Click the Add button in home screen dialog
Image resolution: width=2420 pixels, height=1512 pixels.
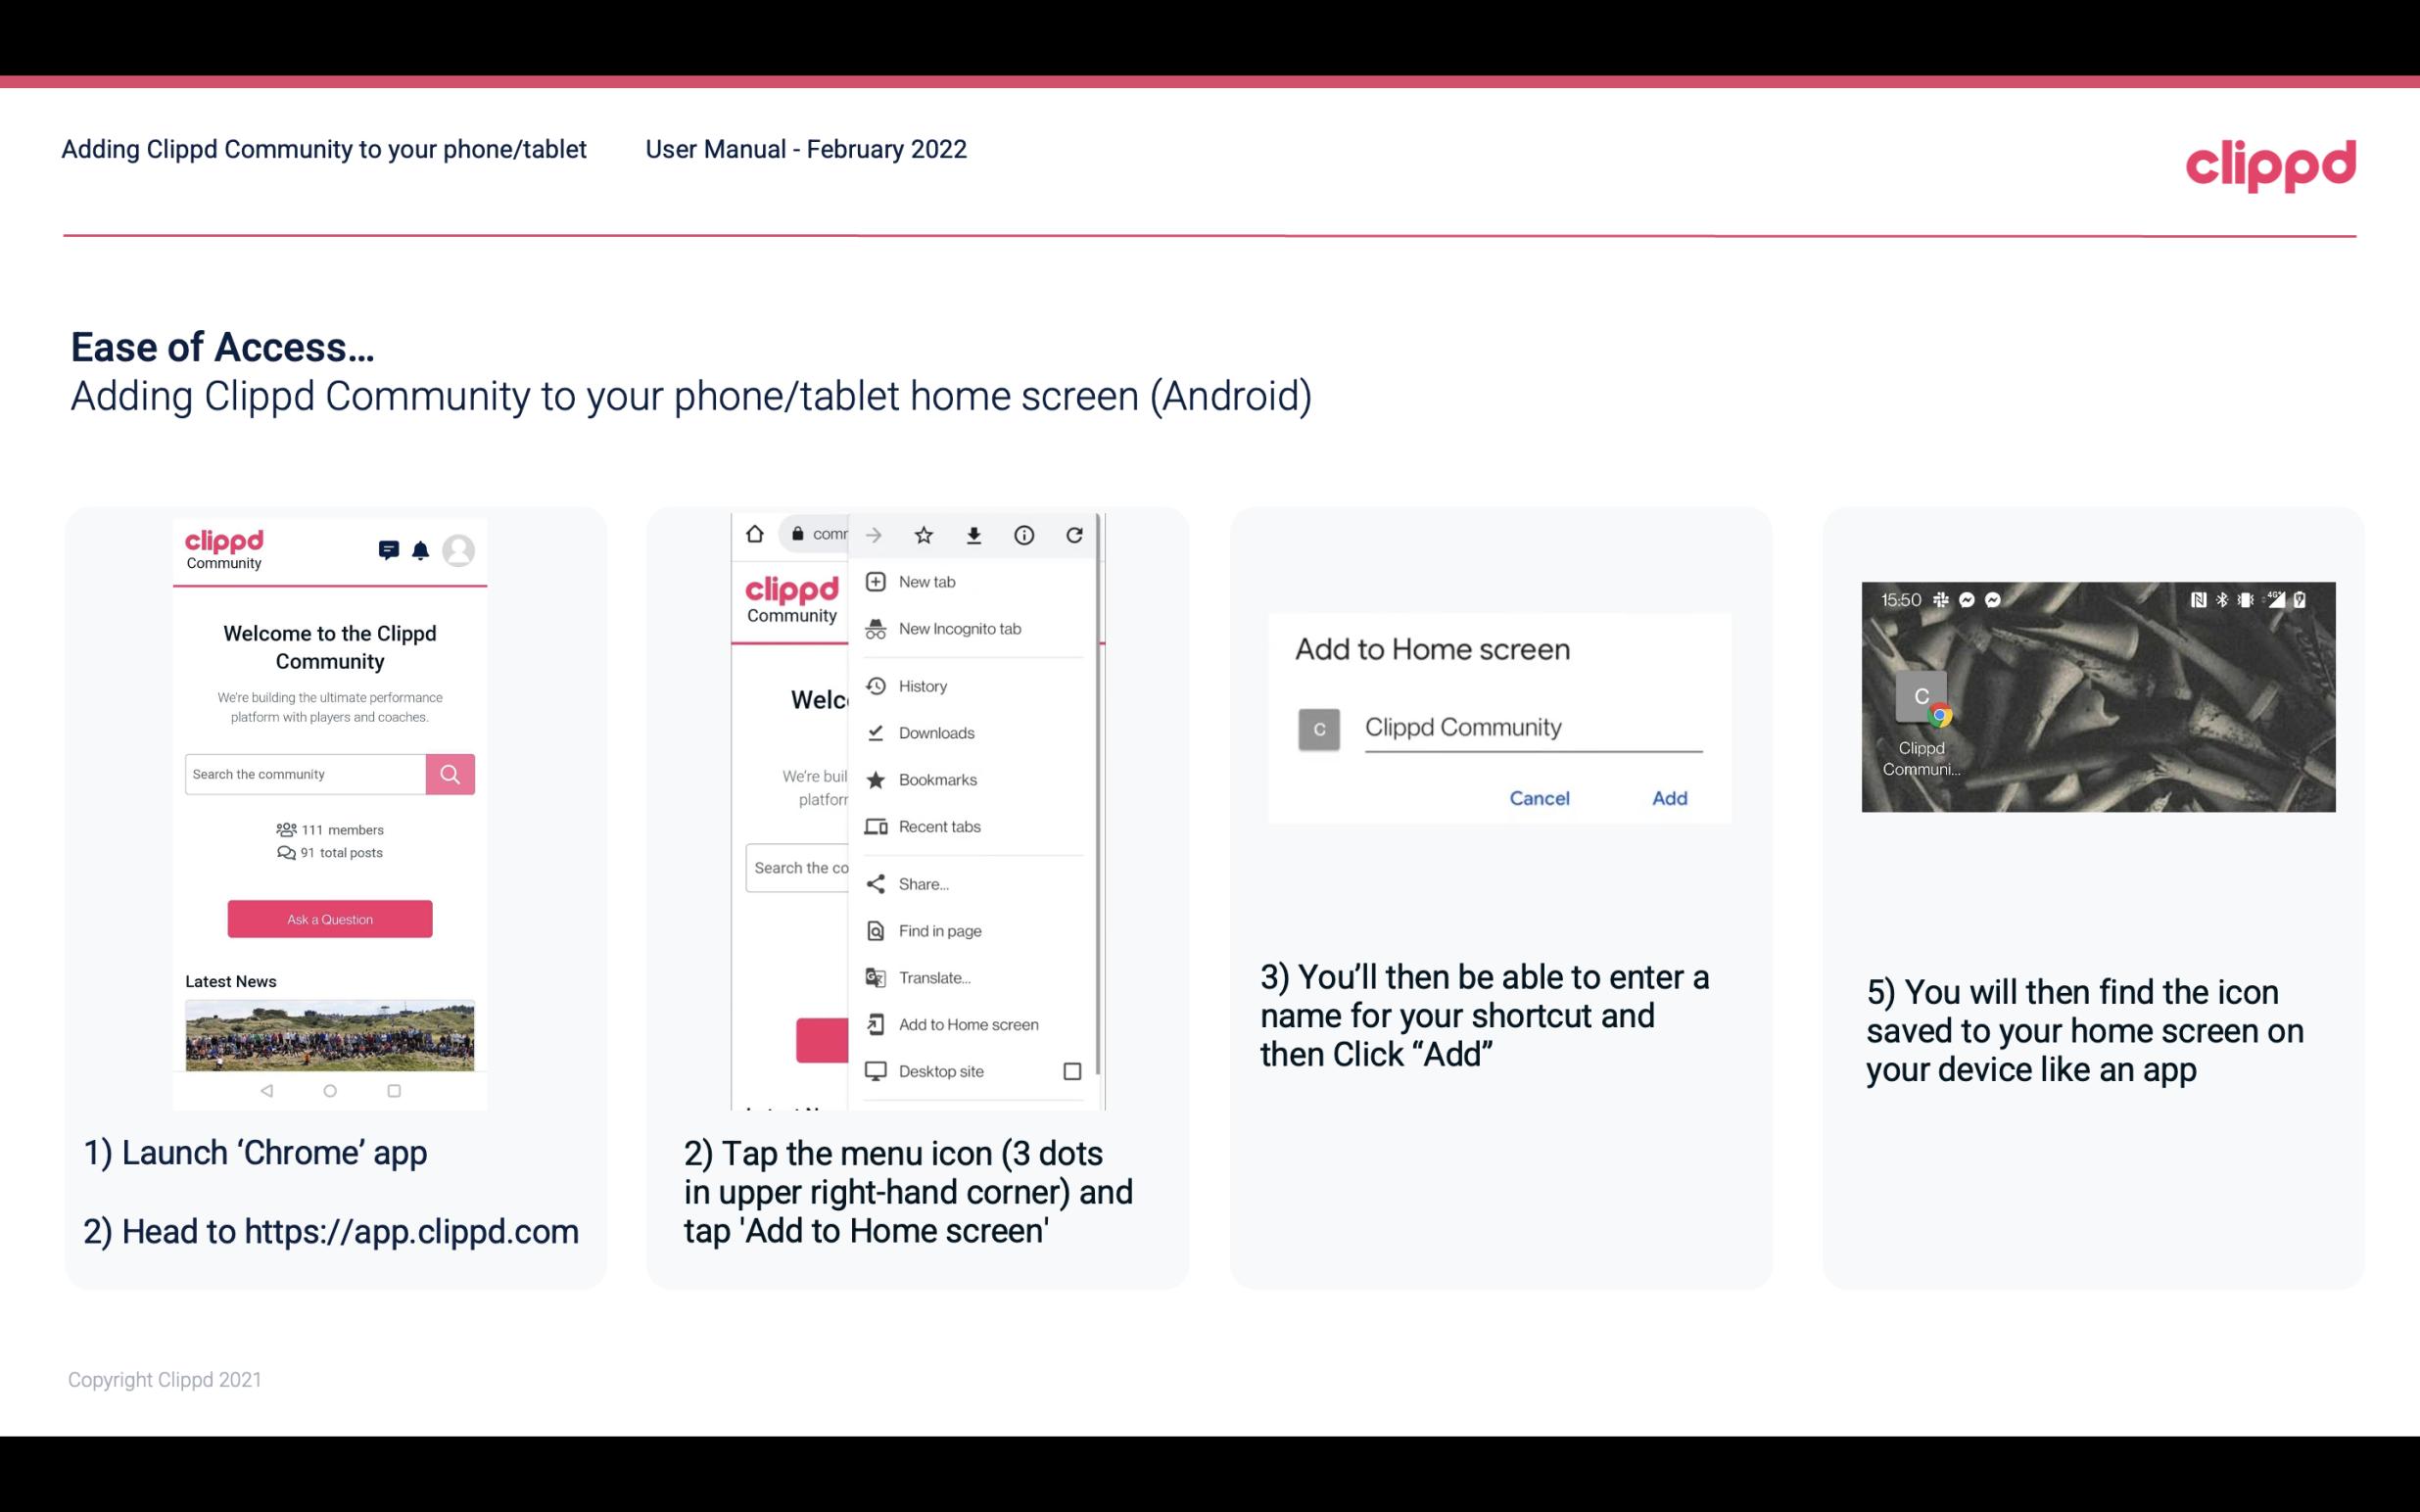coord(1667,798)
